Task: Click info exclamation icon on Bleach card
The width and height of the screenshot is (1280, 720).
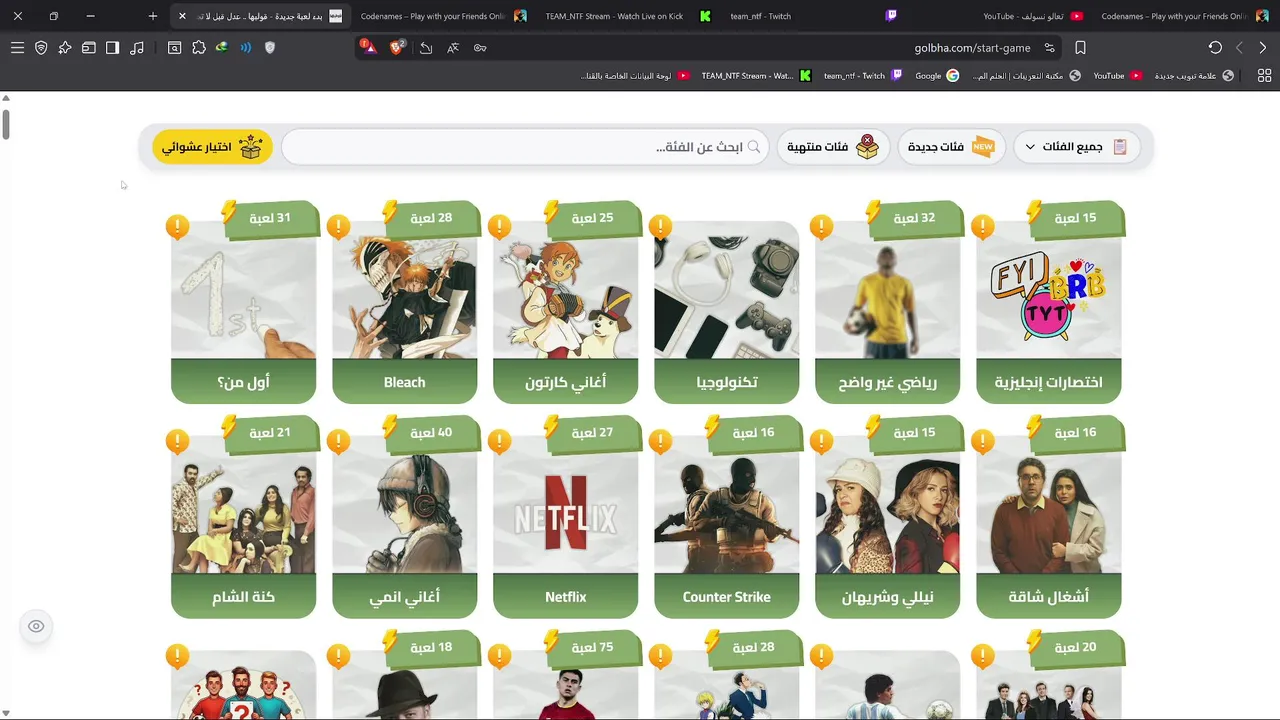Action: [x=338, y=227]
